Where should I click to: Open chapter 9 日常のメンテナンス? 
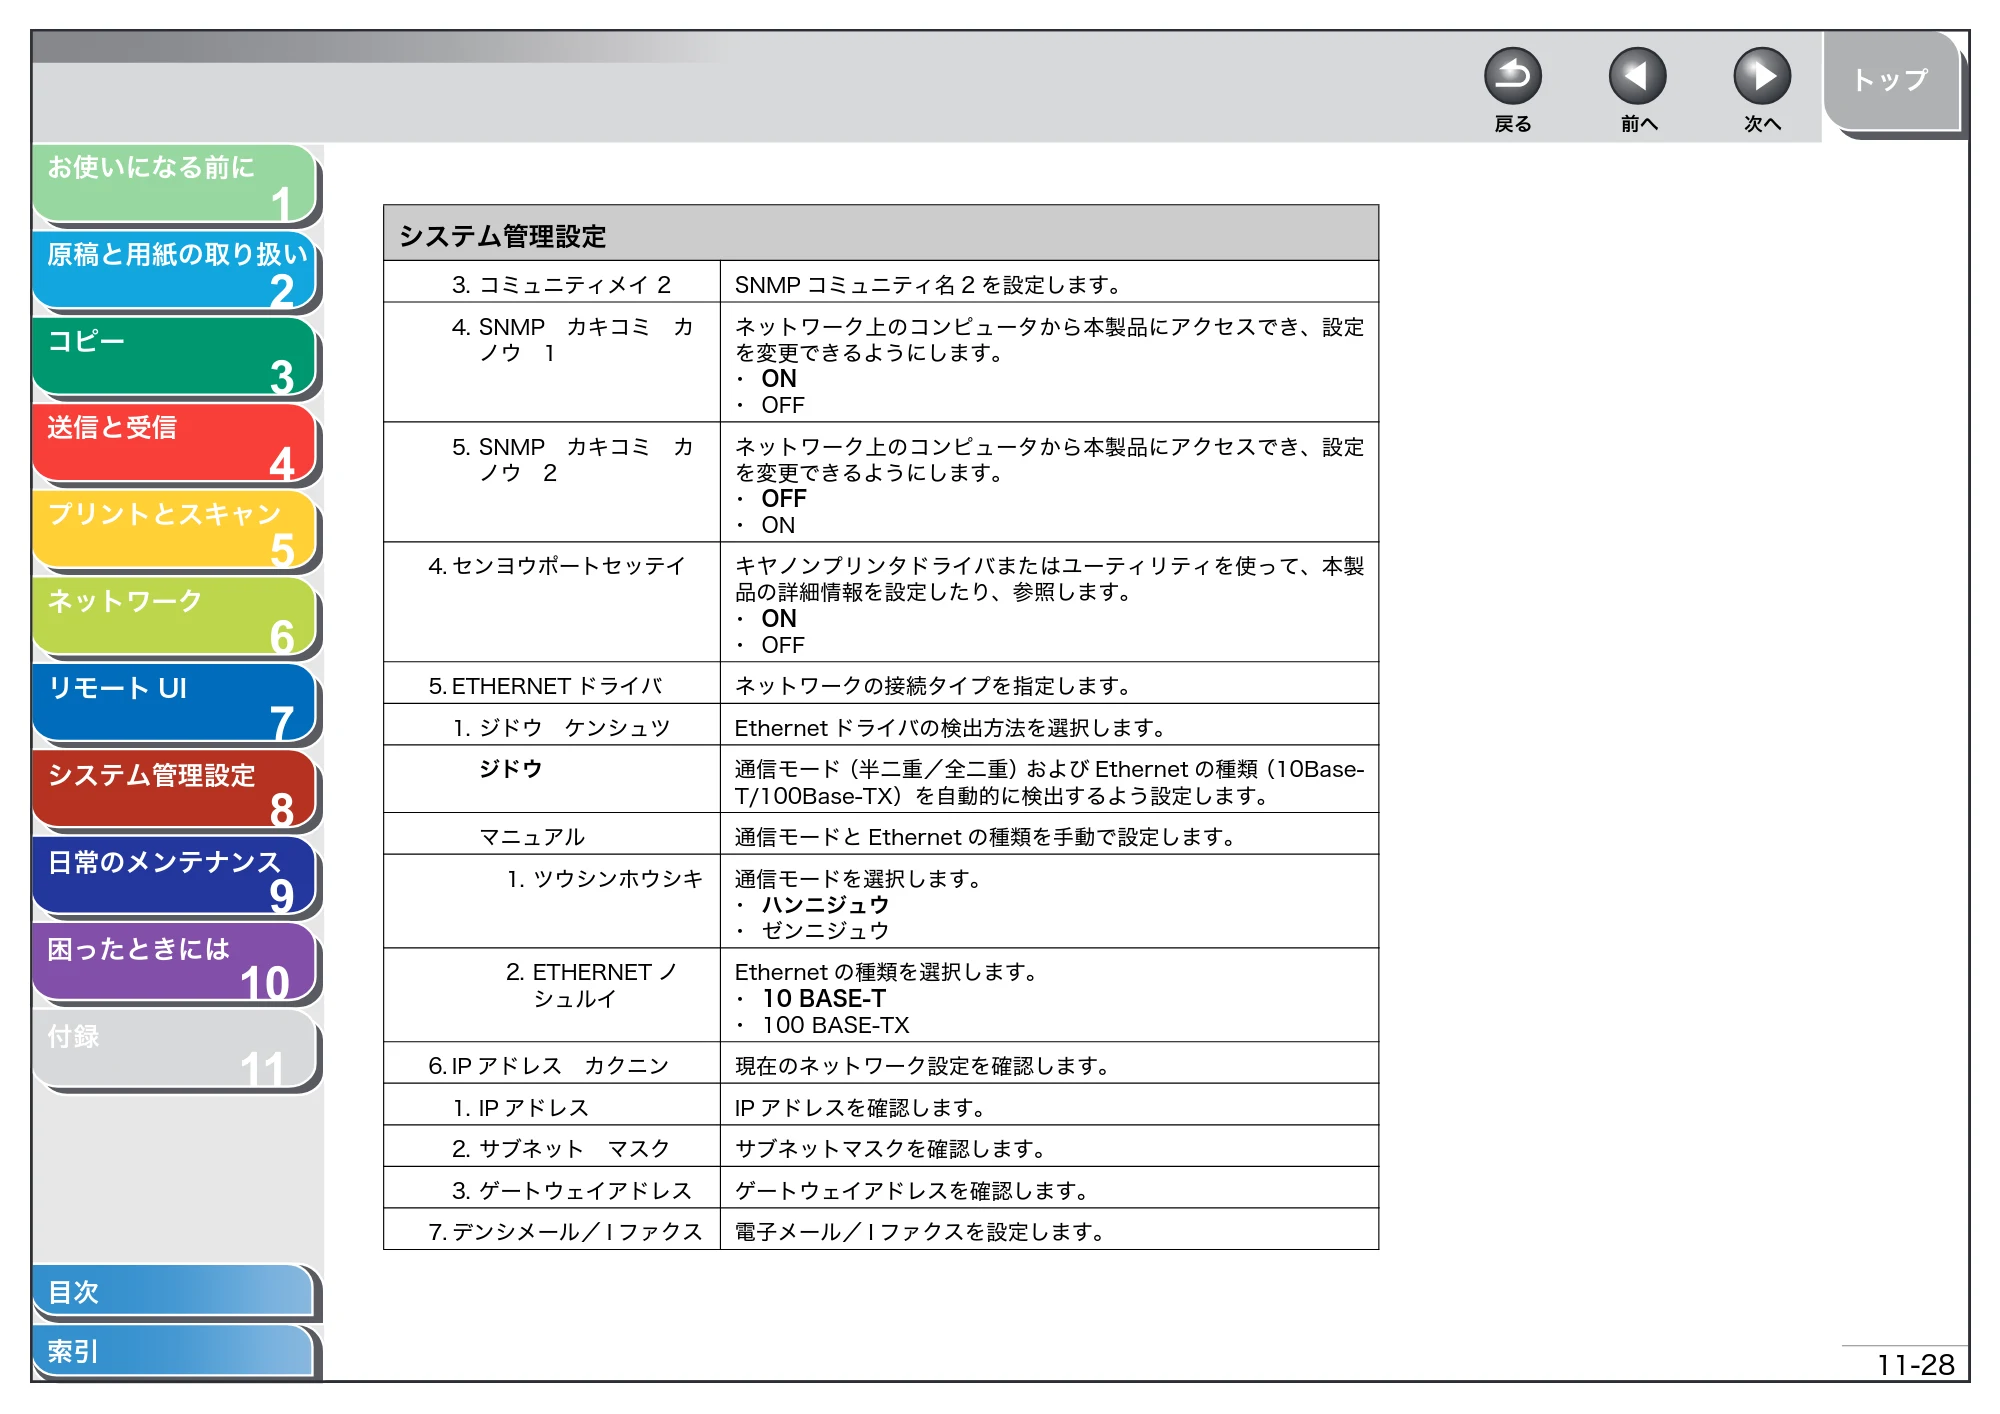[175, 877]
